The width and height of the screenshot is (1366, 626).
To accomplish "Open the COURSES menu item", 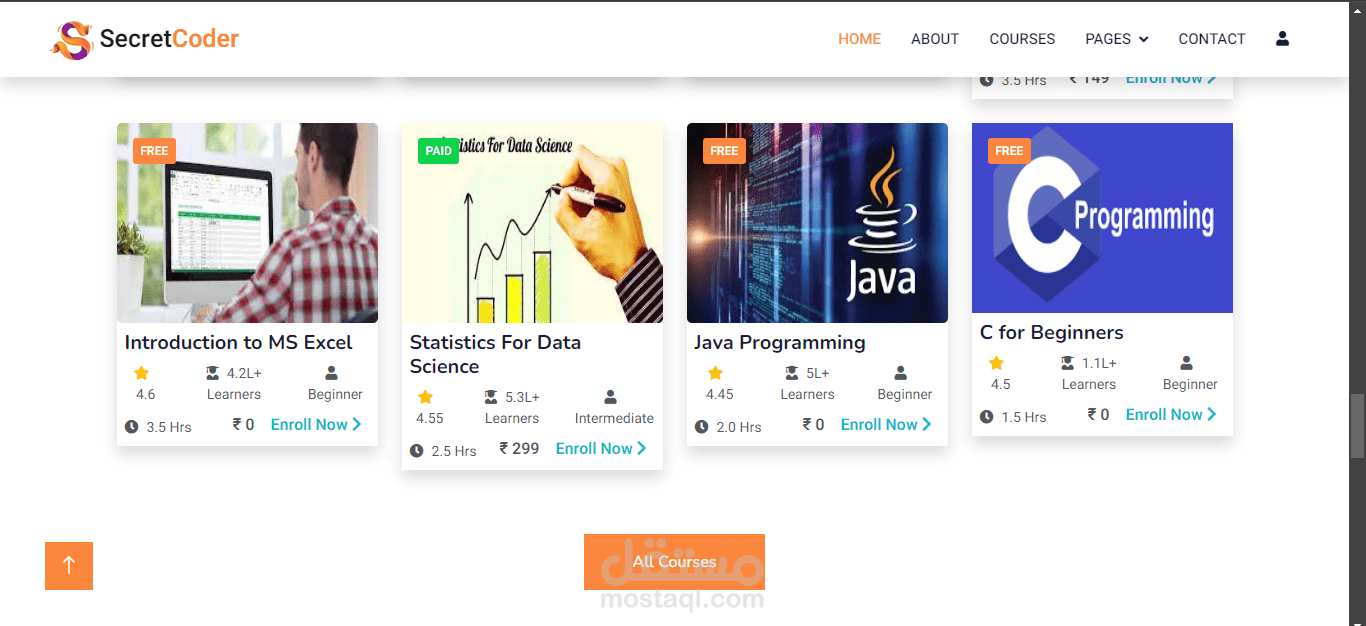I will tap(1022, 39).
